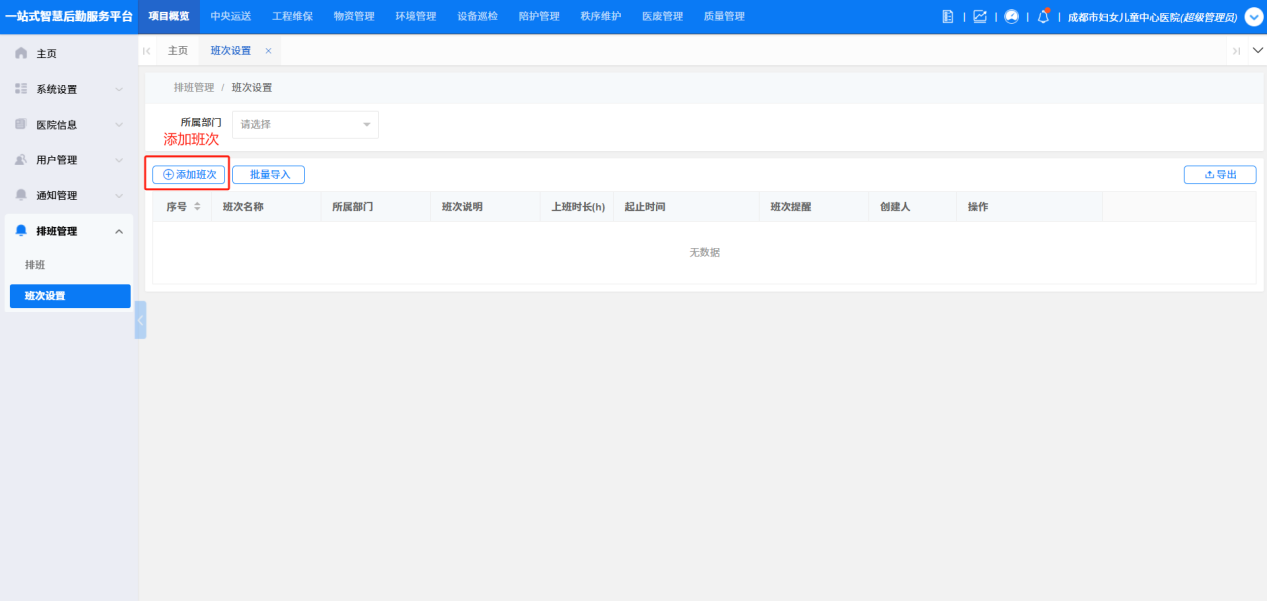This screenshot has height=601, width=1267.
Task: Sort by the 序号 column arrows
Action: [197, 207]
